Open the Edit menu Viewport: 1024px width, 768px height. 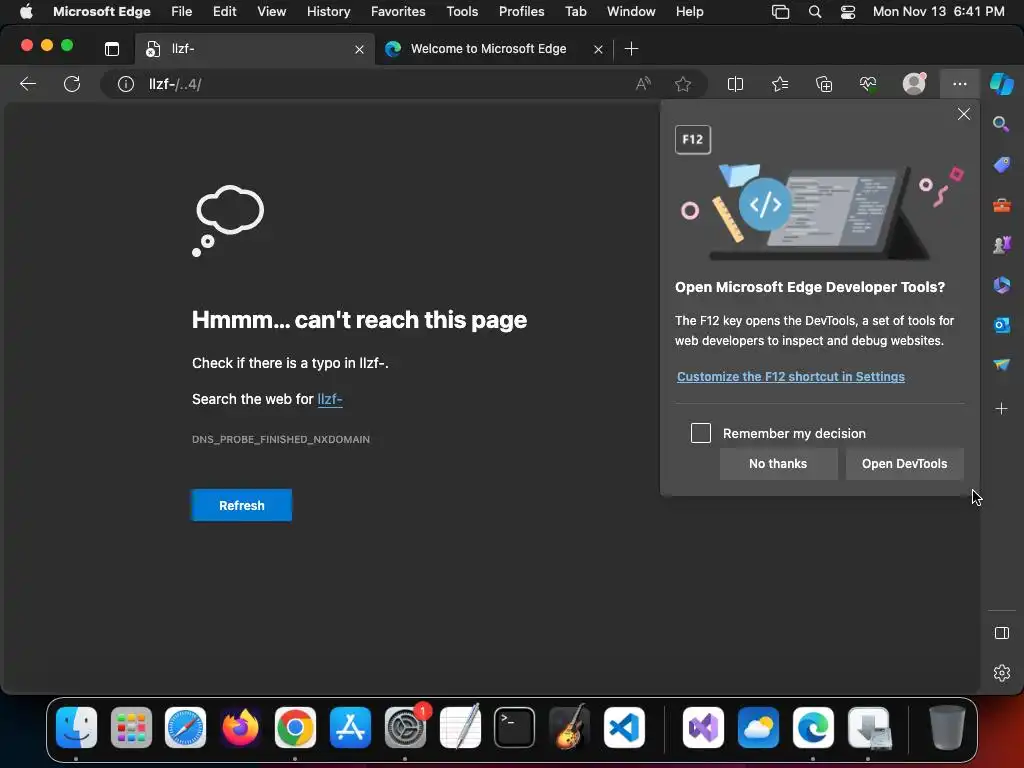click(225, 11)
